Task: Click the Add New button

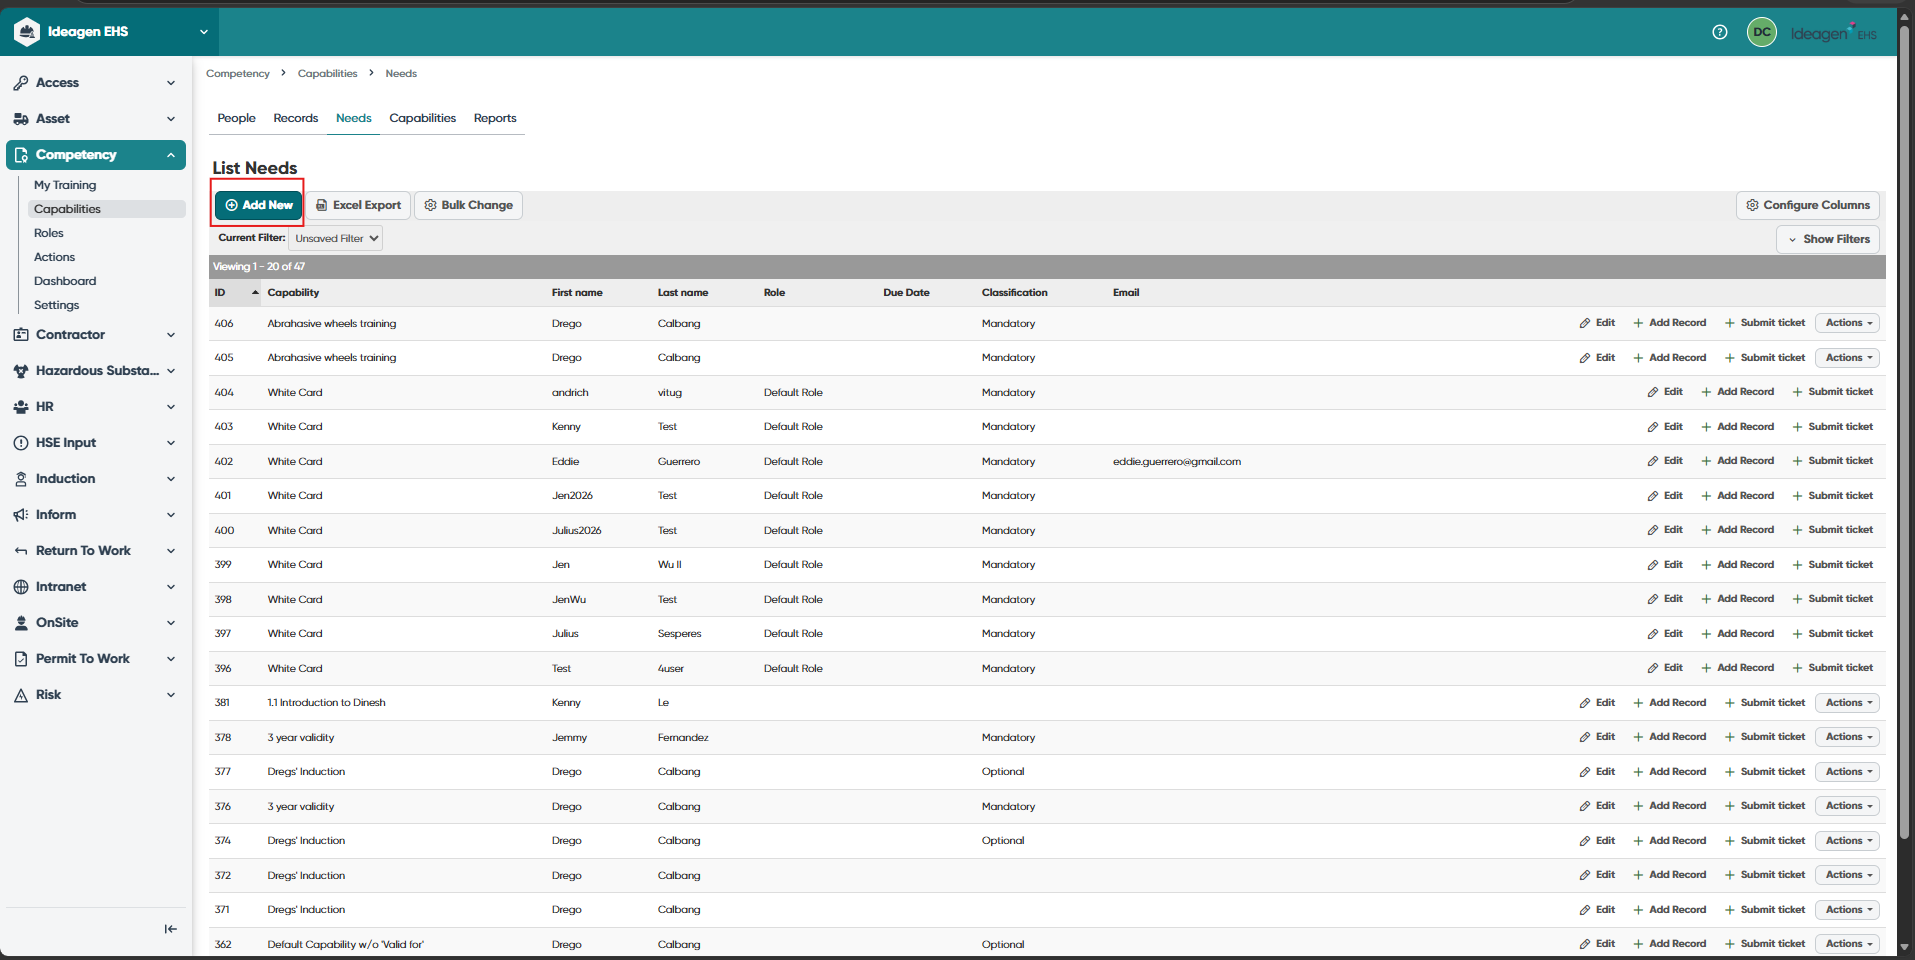Action: (258, 205)
